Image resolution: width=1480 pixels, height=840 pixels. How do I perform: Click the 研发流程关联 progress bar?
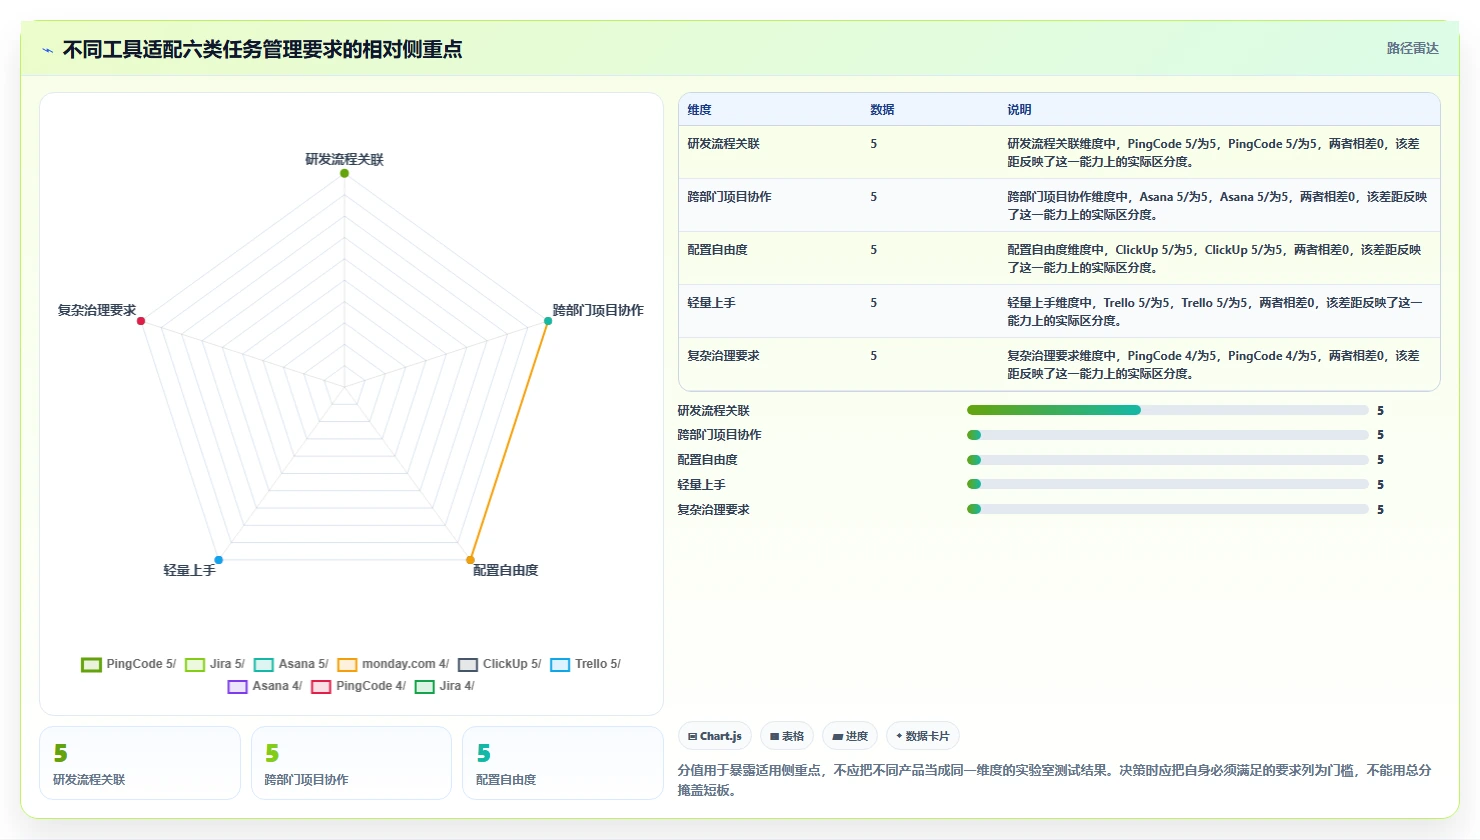(1167, 410)
